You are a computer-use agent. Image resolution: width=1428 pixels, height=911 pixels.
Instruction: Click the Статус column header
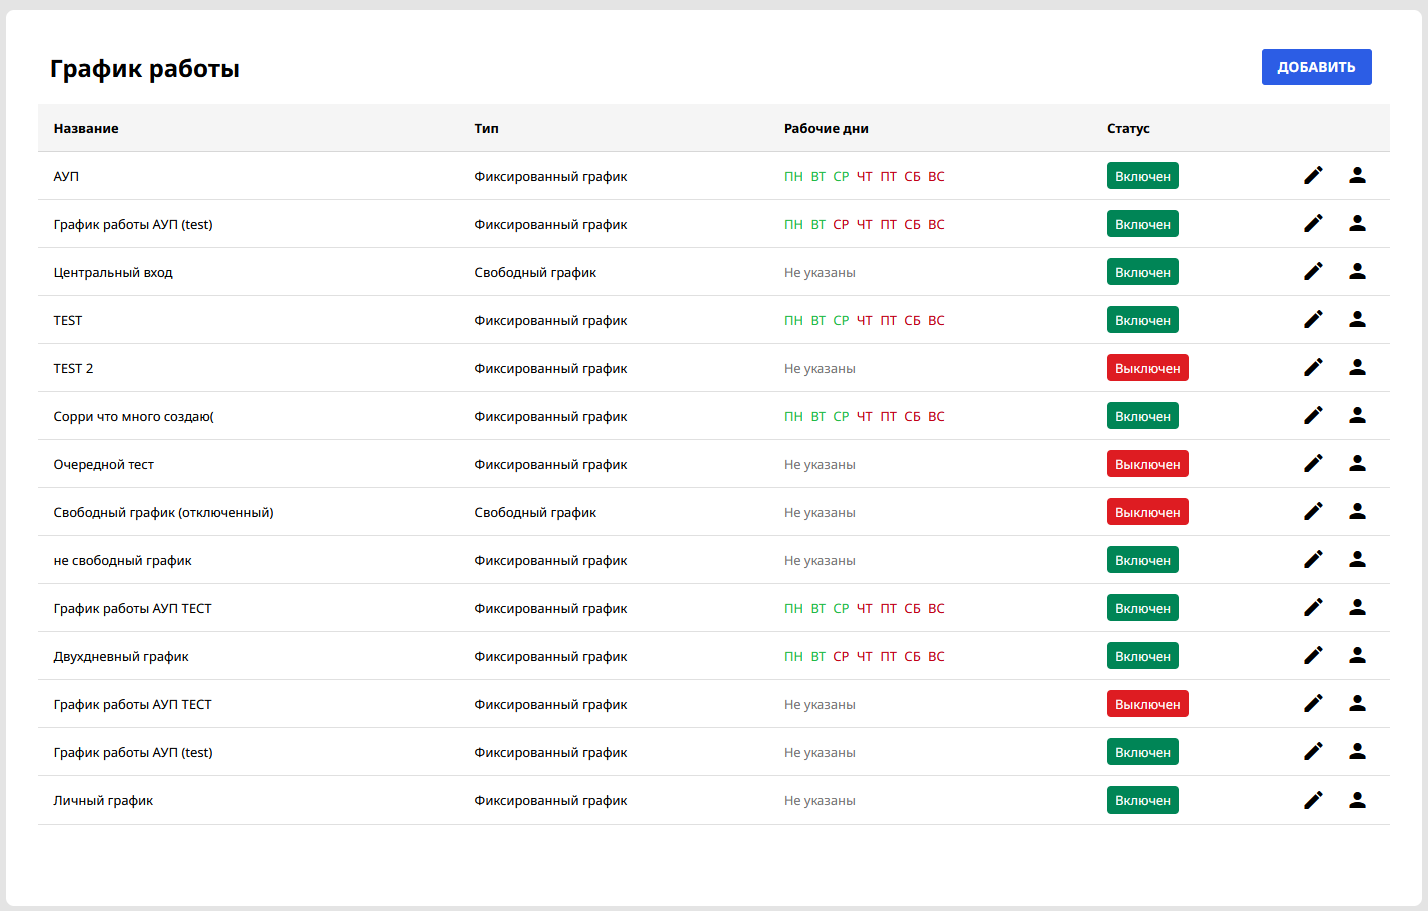pyautogui.click(x=1128, y=128)
